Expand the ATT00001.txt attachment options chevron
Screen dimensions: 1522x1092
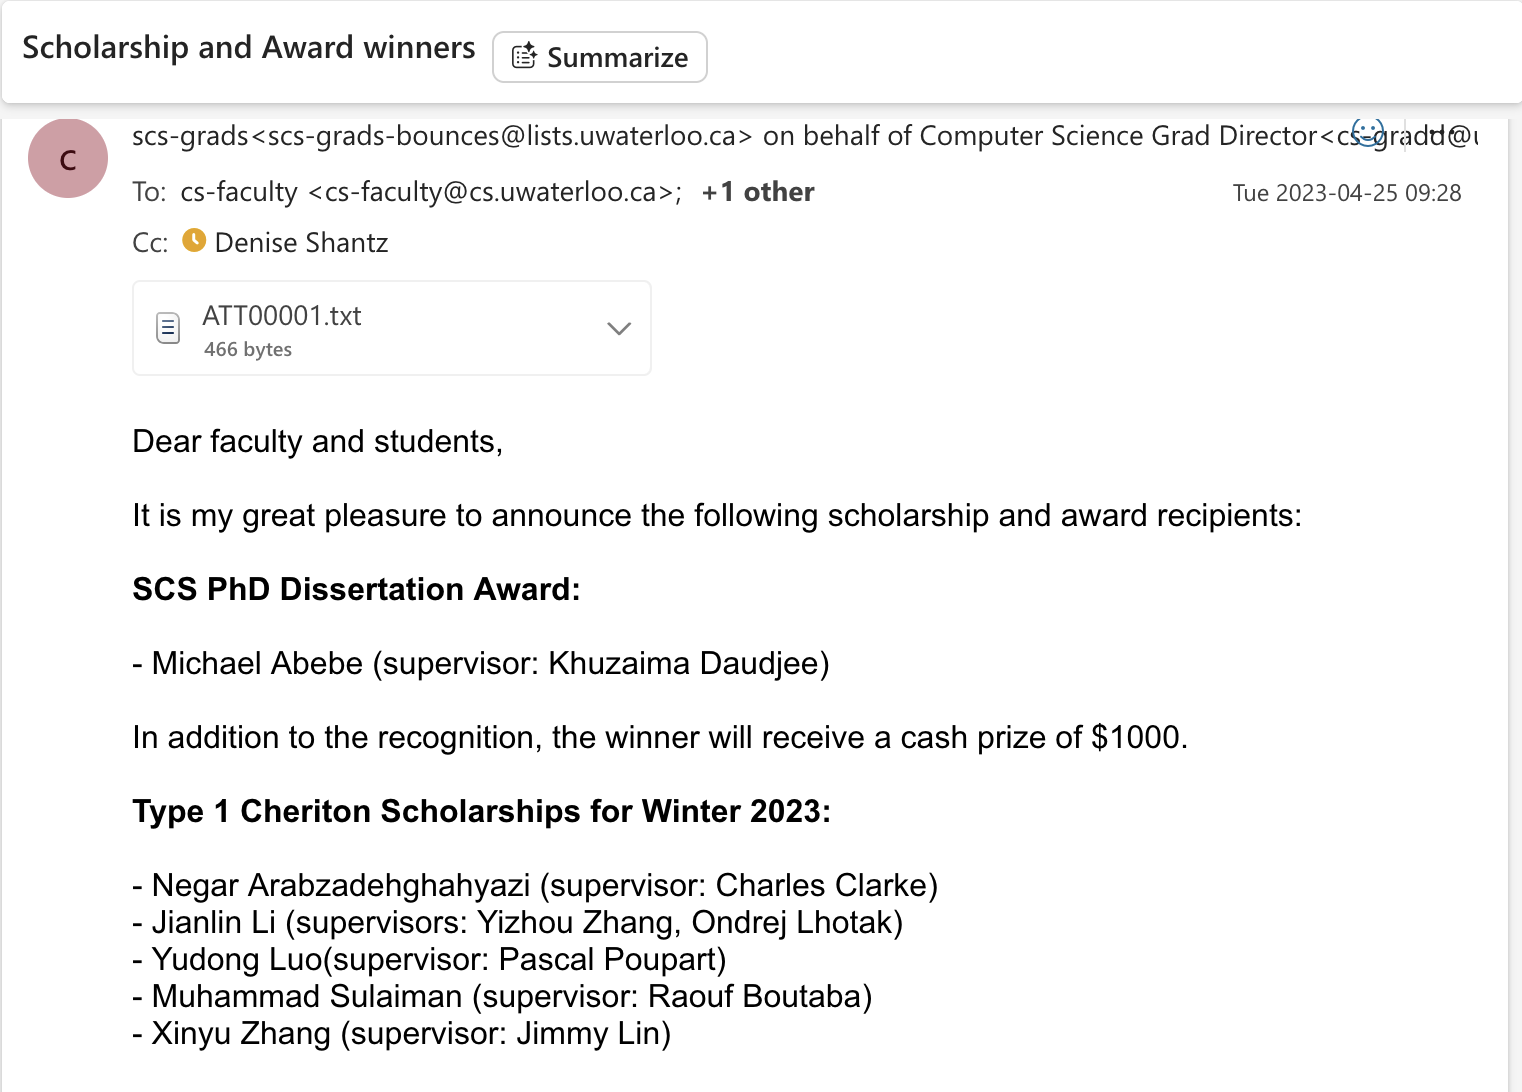[619, 328]
